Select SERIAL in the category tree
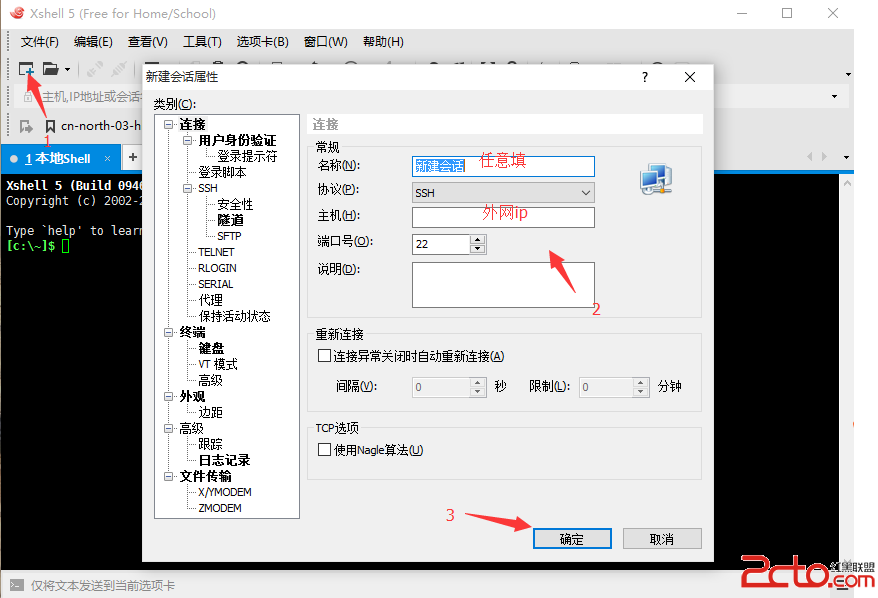878x598 pixels. 216,284
